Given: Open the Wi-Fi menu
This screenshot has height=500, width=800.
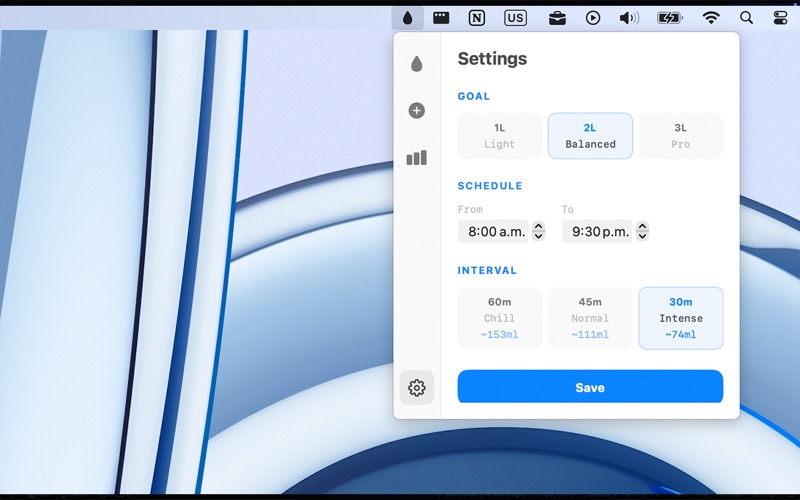Looking at the screenshot, I should 711,18.
